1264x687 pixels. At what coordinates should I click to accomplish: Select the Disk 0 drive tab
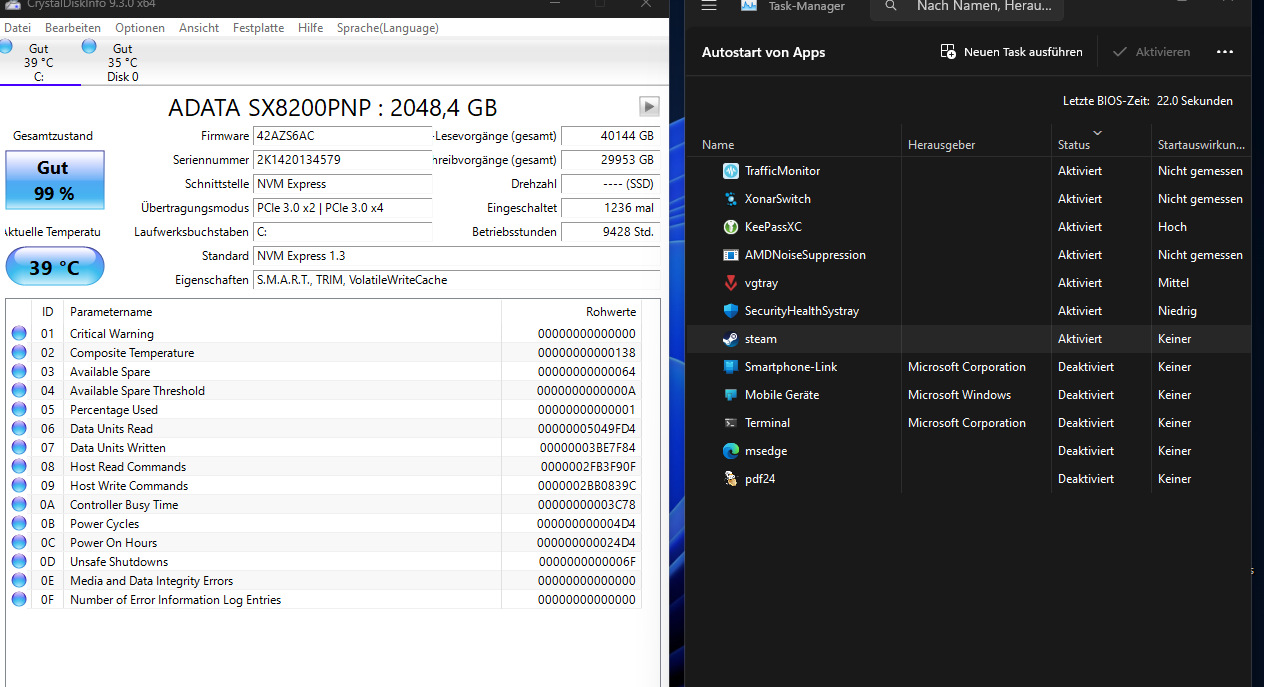pyautogui.click(x=122, y=62)
